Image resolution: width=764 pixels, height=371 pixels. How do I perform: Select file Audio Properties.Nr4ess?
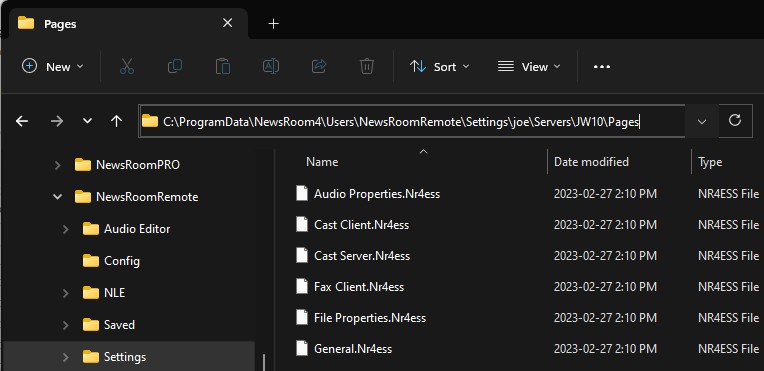click(377, 194)
